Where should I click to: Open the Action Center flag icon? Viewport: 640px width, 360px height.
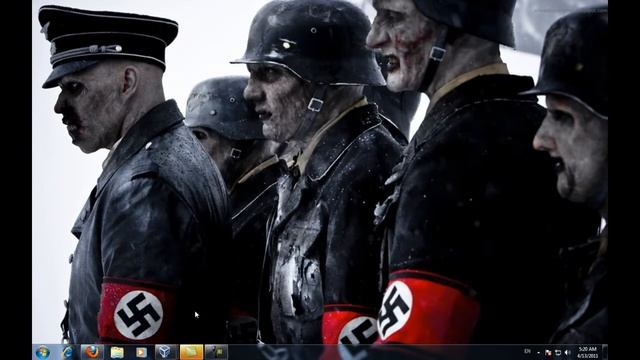pos(548,352)
